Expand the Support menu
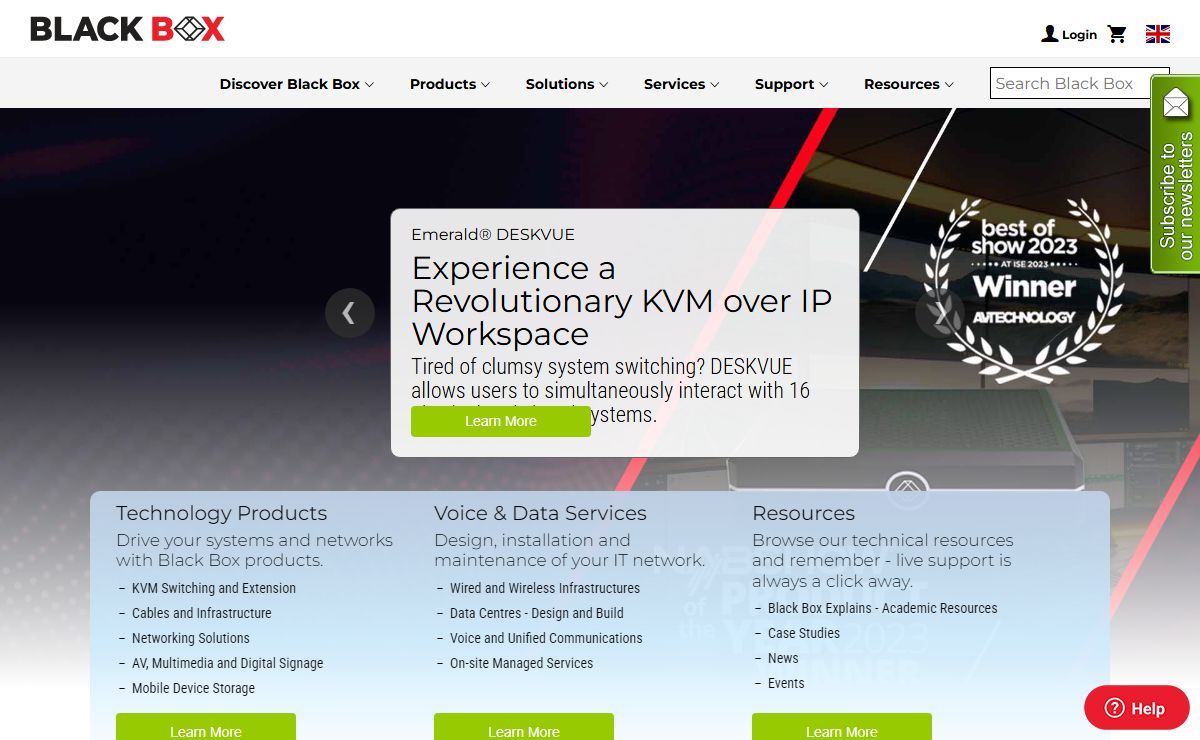 pos(792,84)
